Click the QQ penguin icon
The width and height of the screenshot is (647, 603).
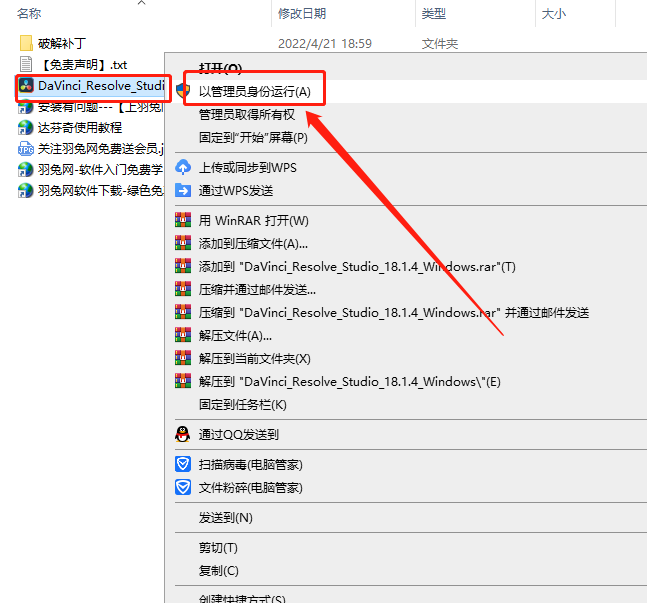(x=183, y=434)
